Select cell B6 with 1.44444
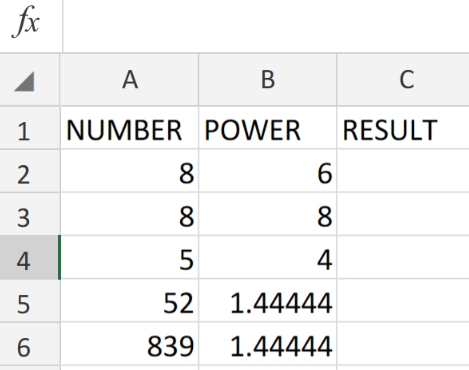 click(268, 344)
